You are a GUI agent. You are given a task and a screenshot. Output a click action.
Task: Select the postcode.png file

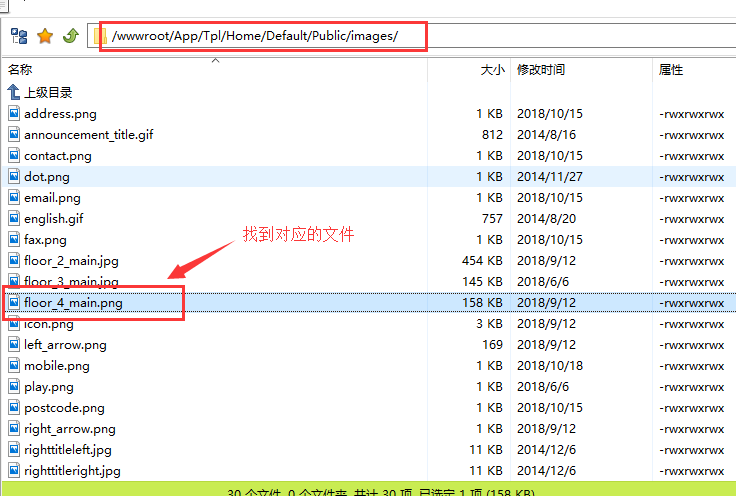coord(64,408)
